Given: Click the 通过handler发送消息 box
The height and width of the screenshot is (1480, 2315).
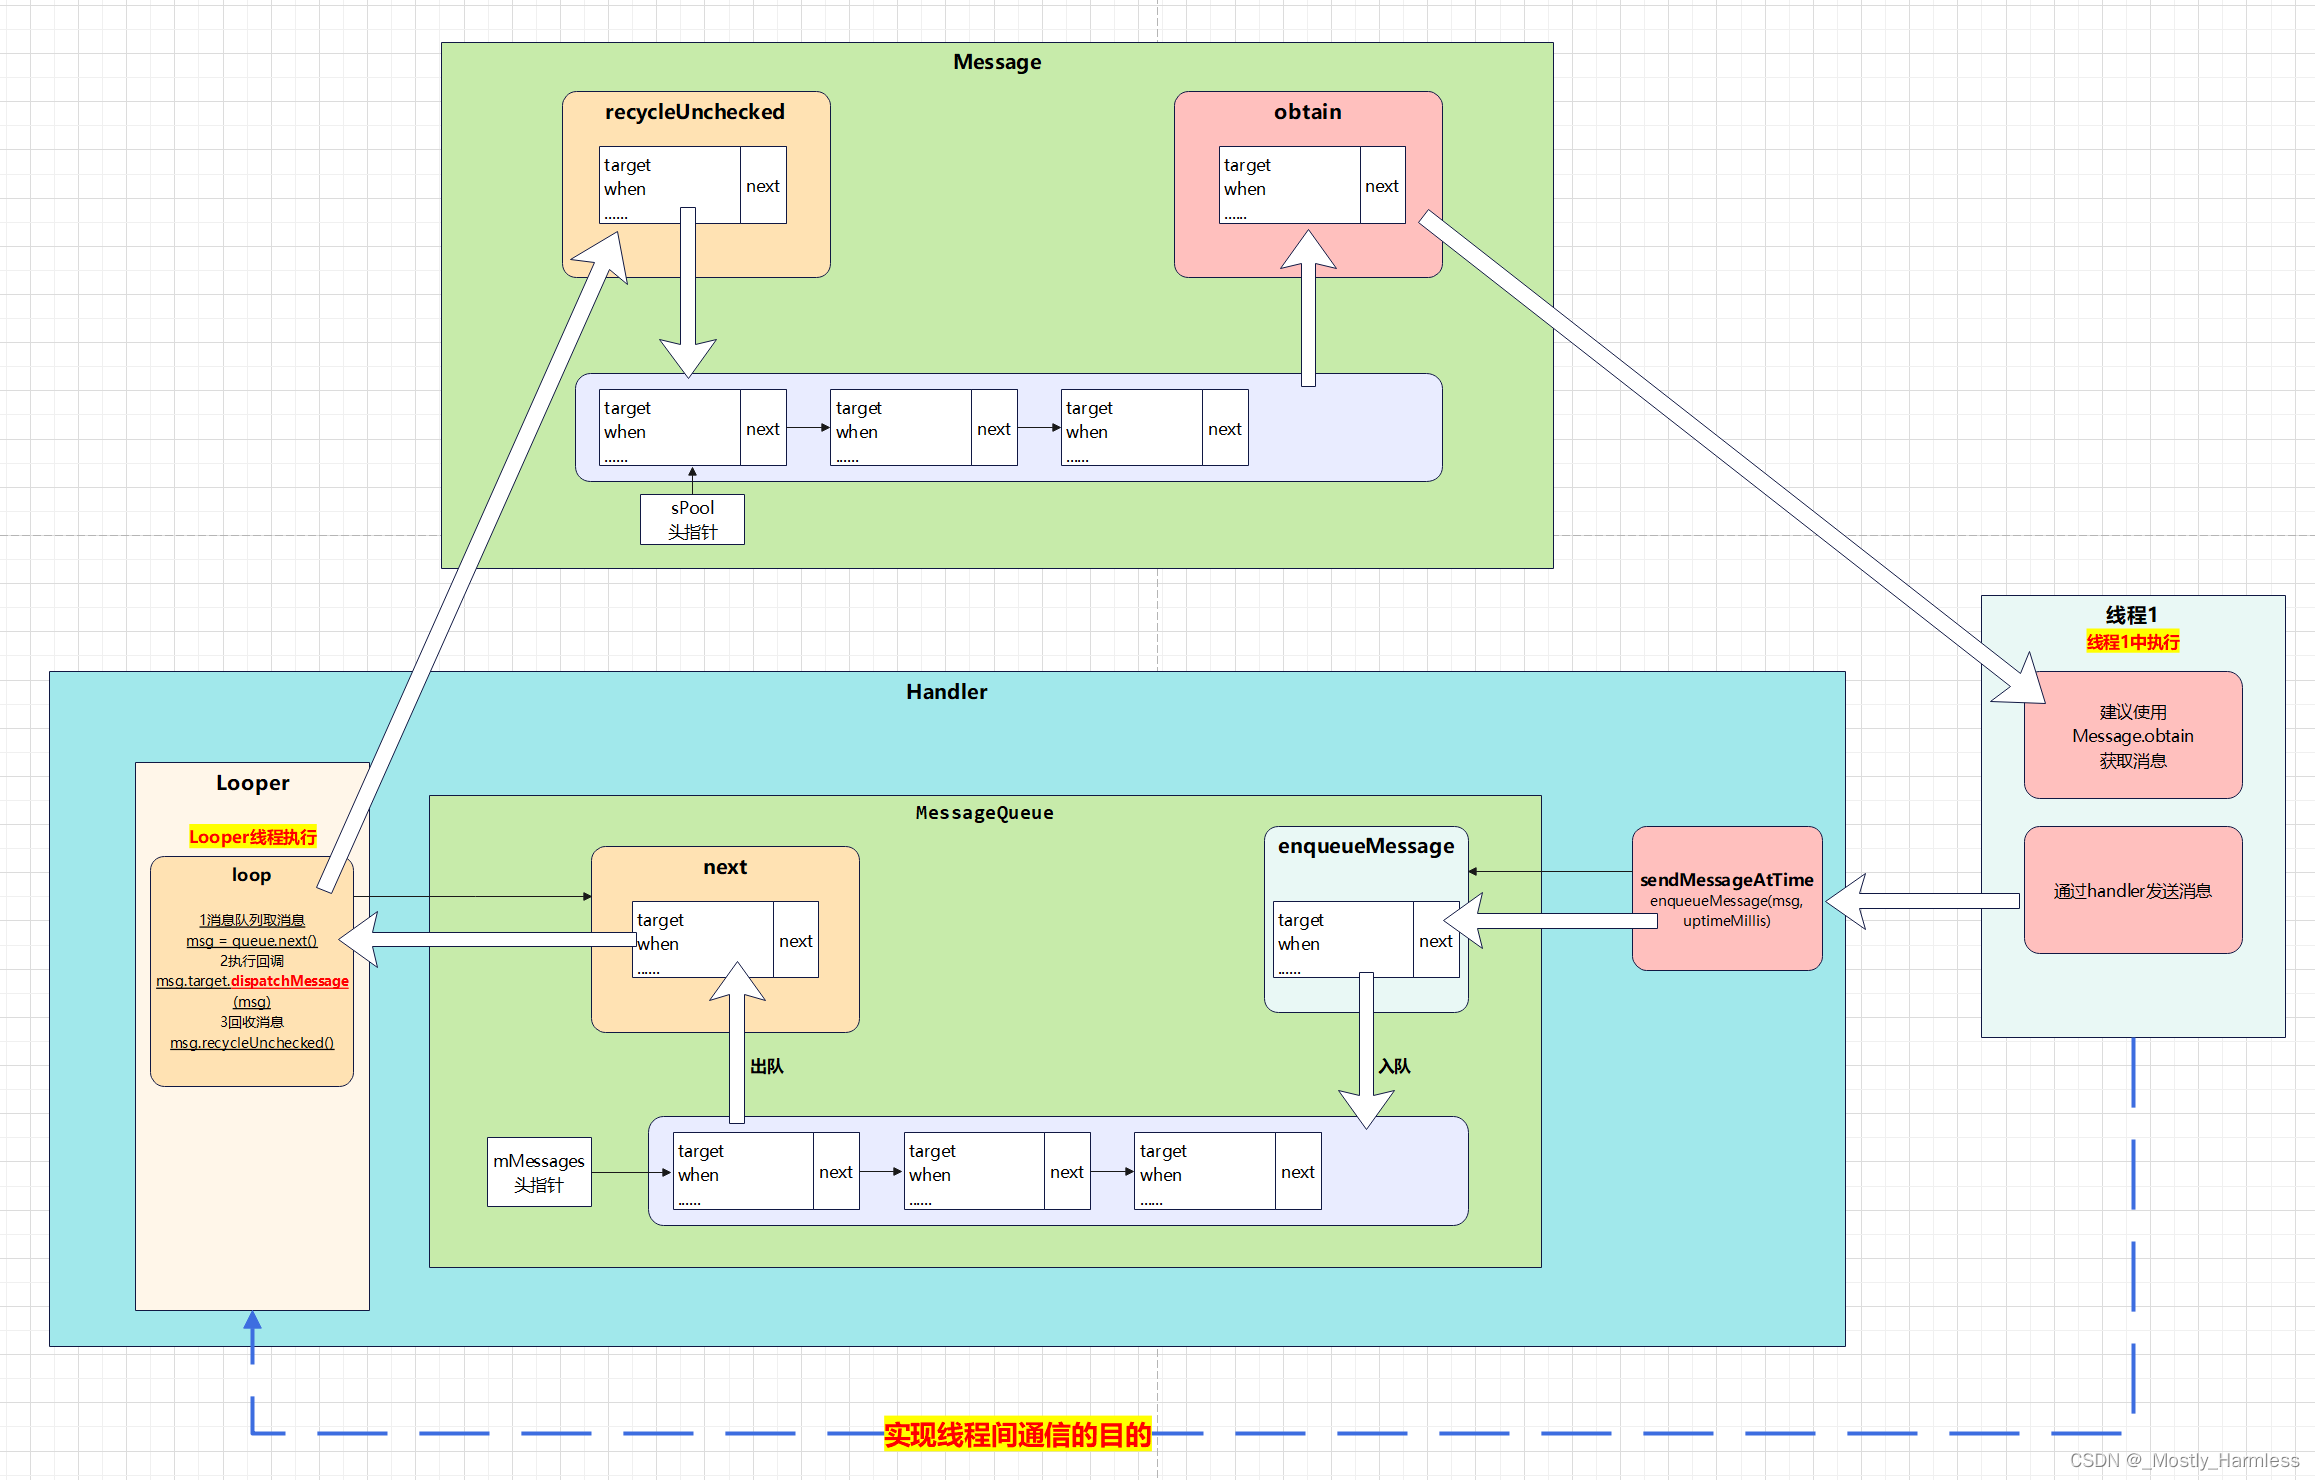Looking at the screenshot, I should click(2132, 890).
